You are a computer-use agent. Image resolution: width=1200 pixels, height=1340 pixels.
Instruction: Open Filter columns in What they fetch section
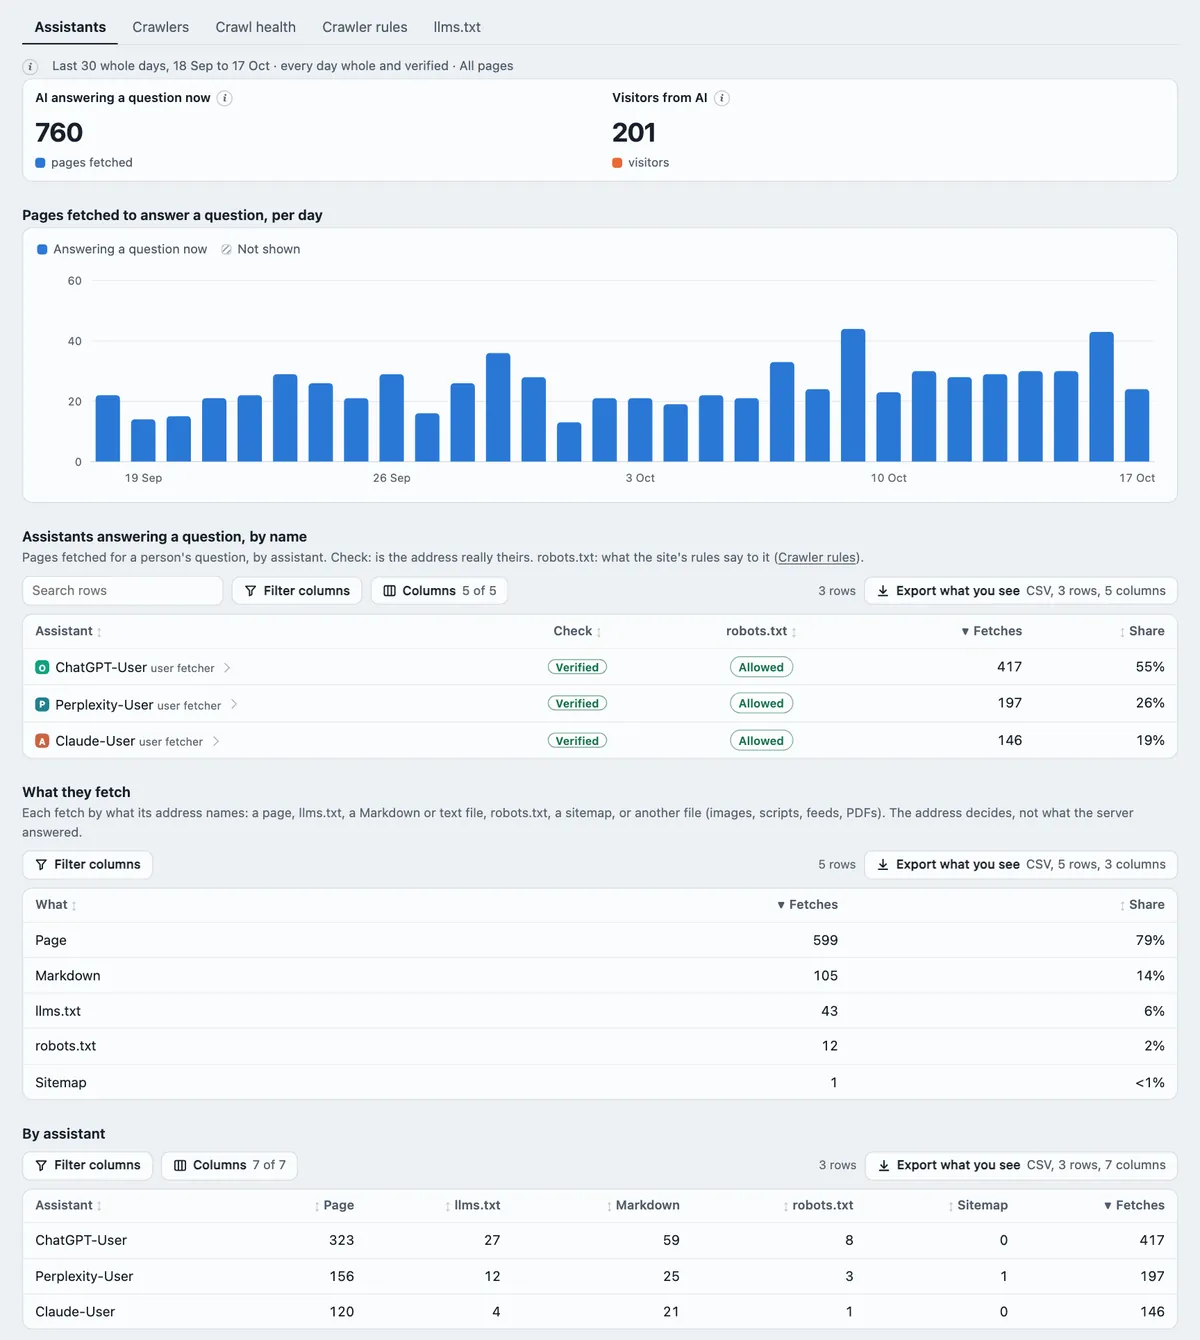click(x=88, y=865)
